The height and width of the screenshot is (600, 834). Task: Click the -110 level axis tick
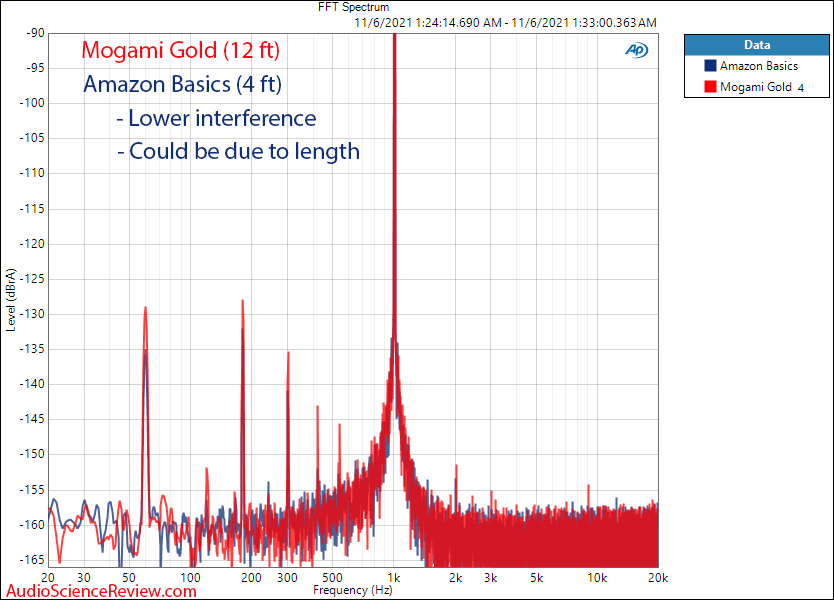[x=32, y=173]
